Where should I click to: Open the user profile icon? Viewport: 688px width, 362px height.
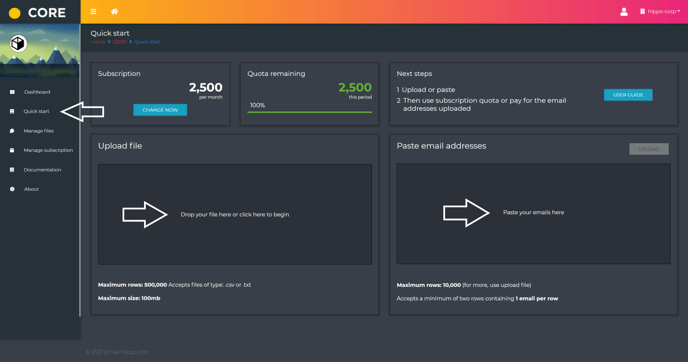(x=624, y=12)
